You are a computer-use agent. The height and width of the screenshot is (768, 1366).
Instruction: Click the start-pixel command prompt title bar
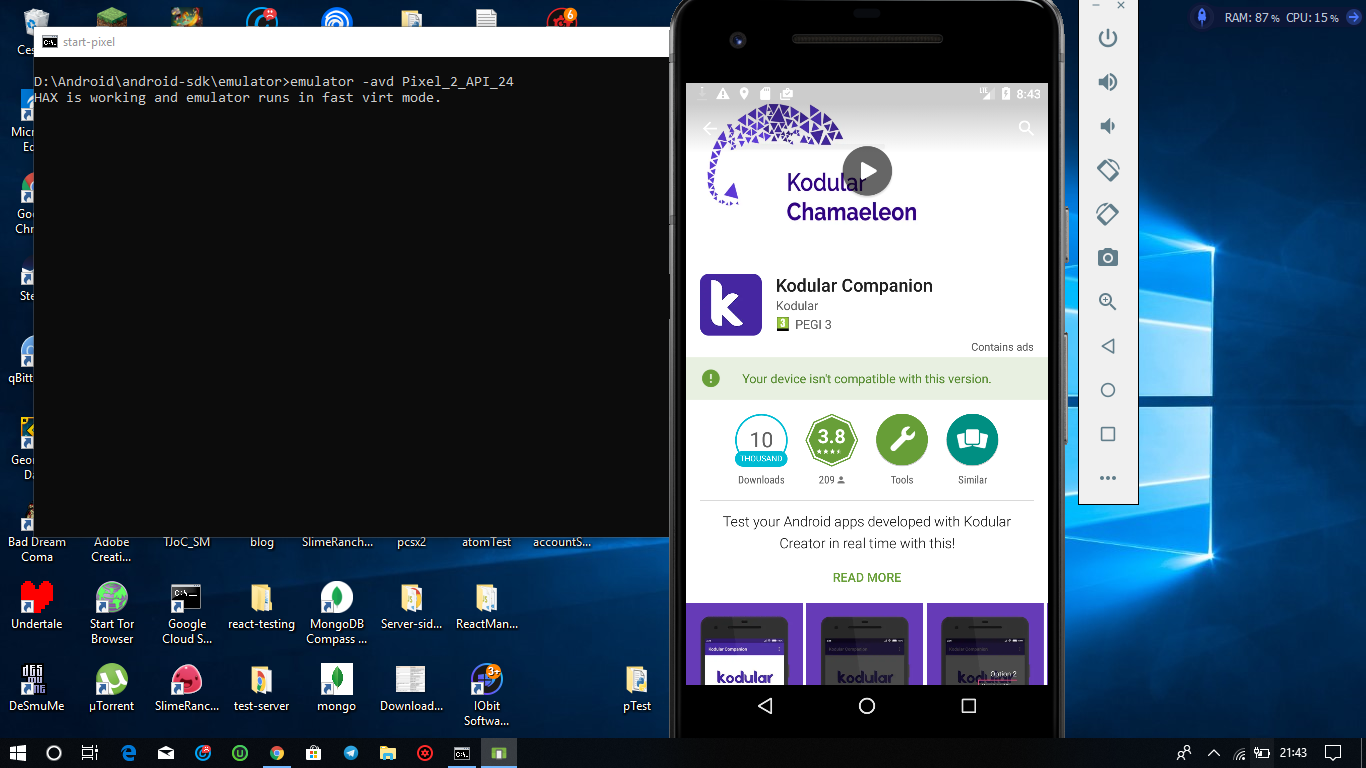[x=351, y=42]
